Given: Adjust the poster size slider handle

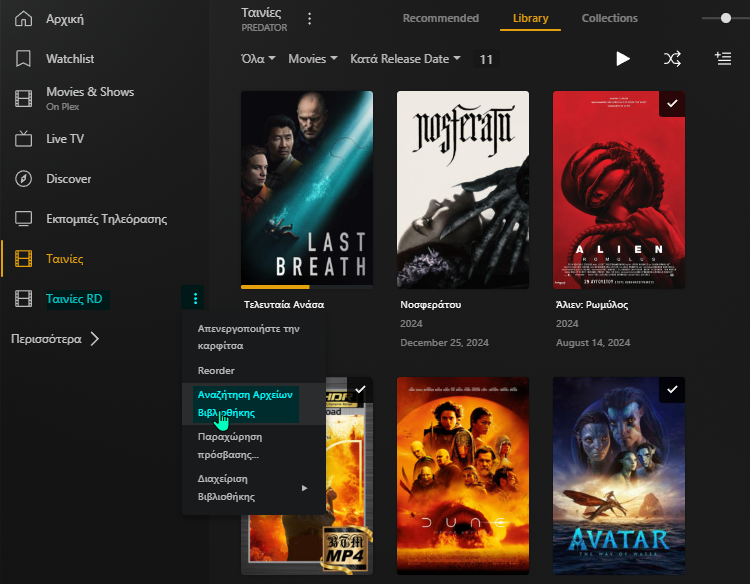Looking at the screenshot, I should (x=726, y=18).
